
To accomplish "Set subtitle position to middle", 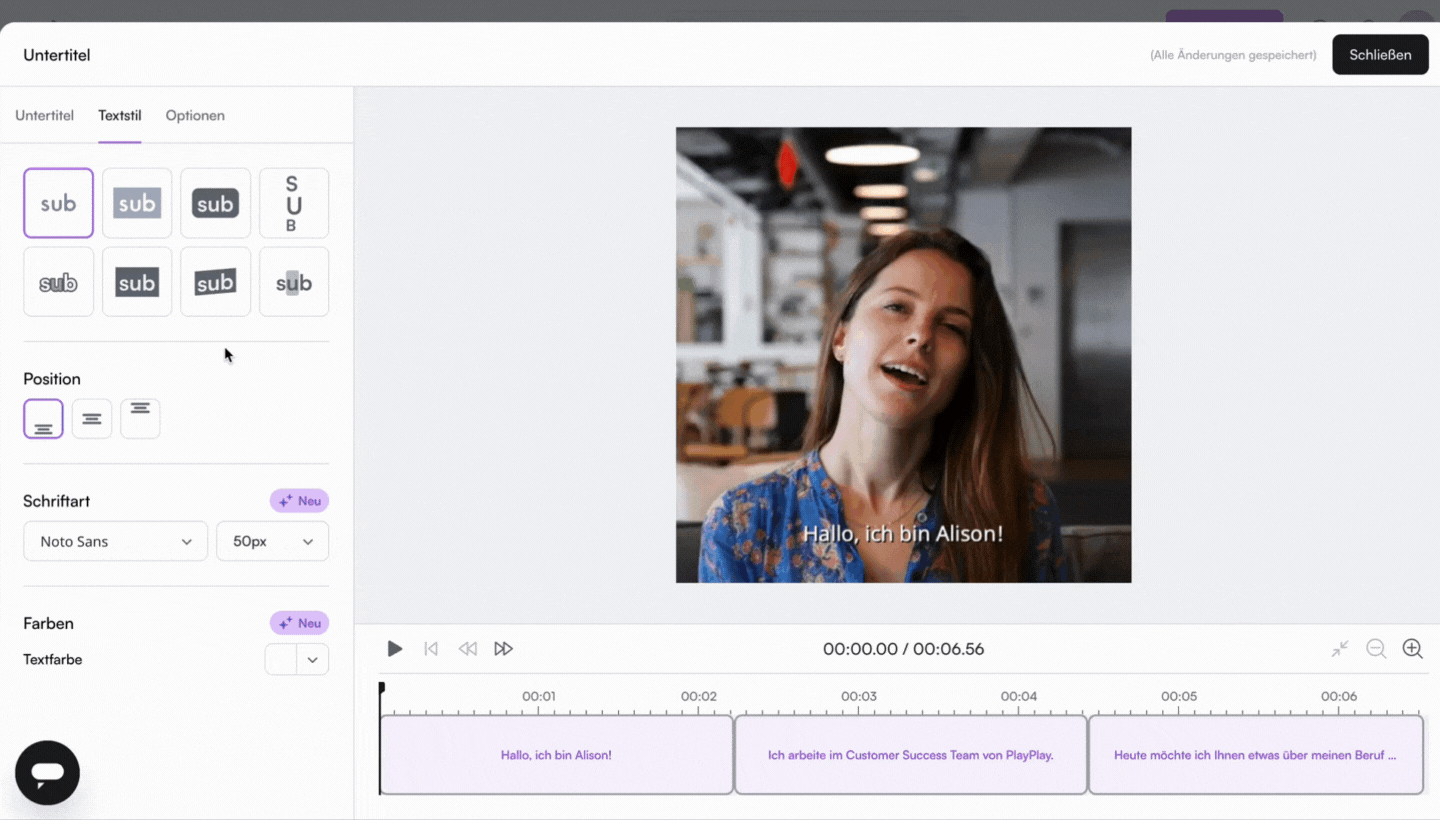I will [x=92, y=419].
